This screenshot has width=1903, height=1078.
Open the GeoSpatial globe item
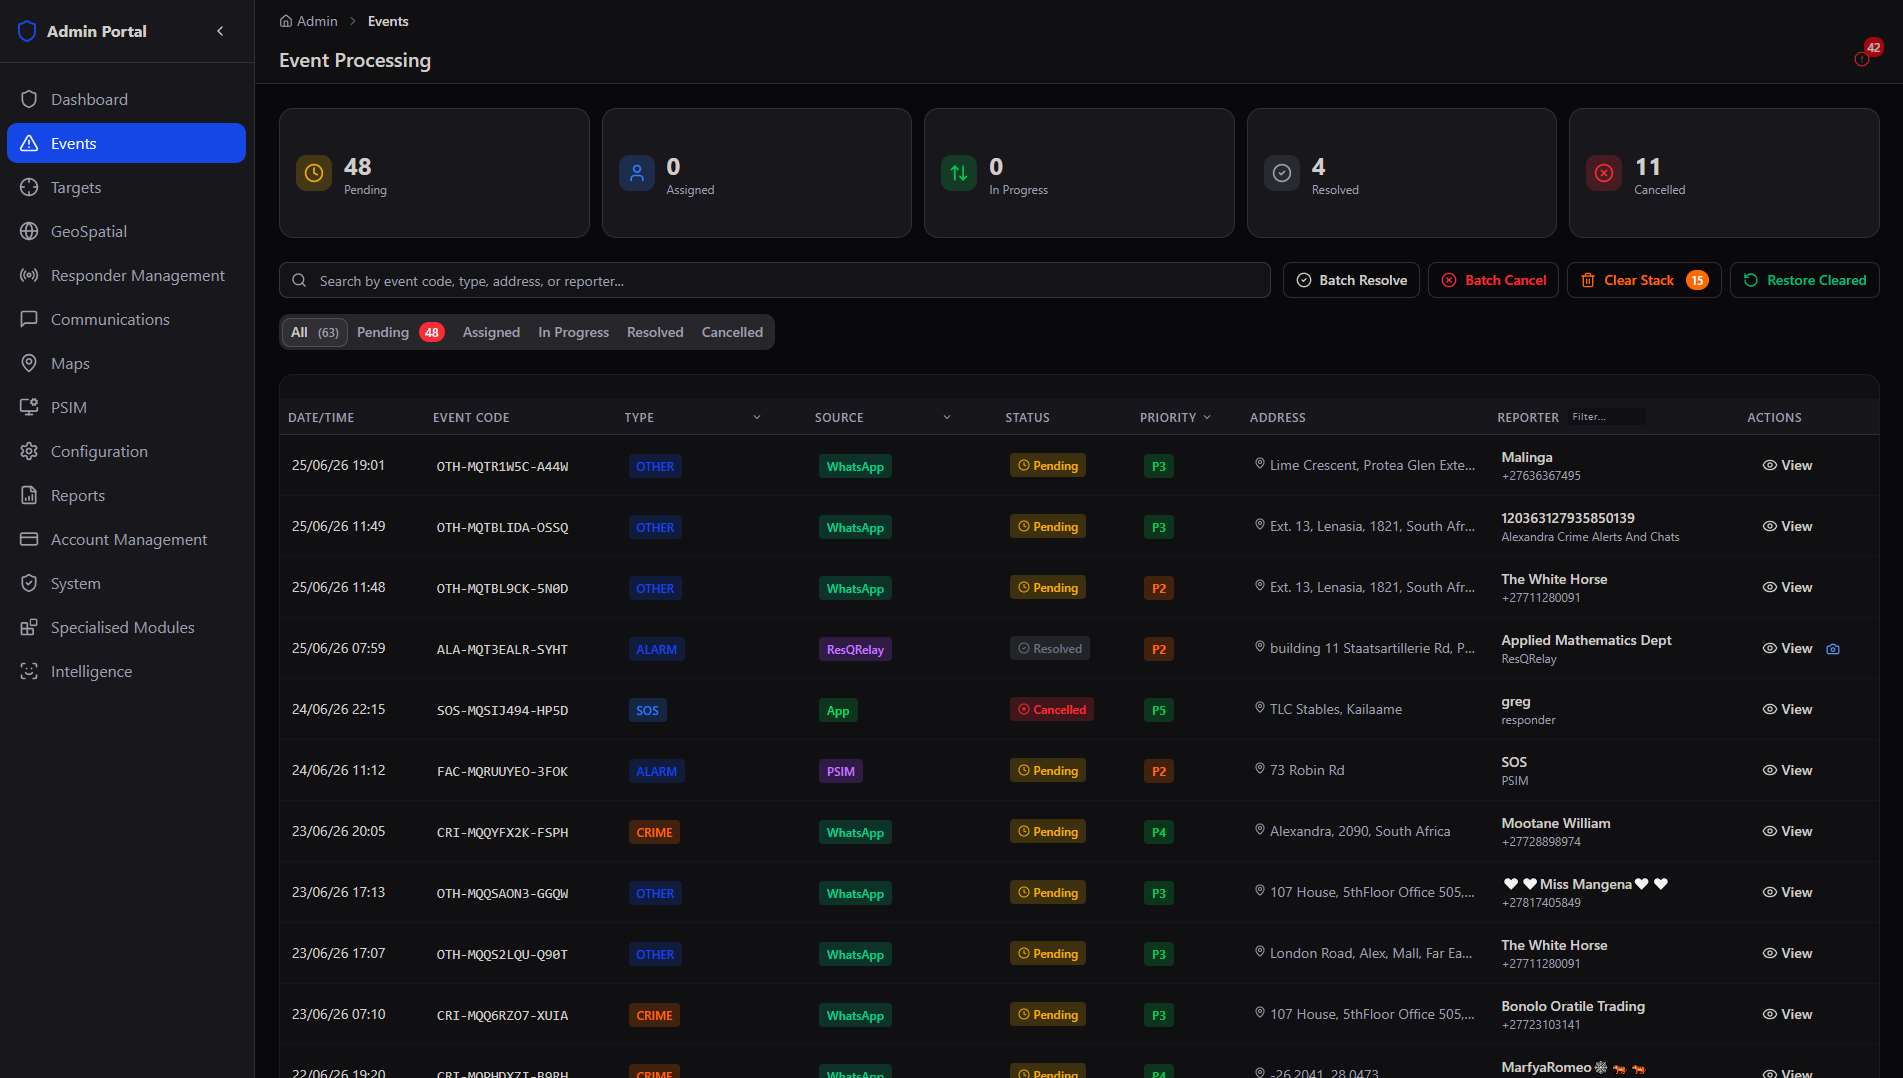click(126, 231)
